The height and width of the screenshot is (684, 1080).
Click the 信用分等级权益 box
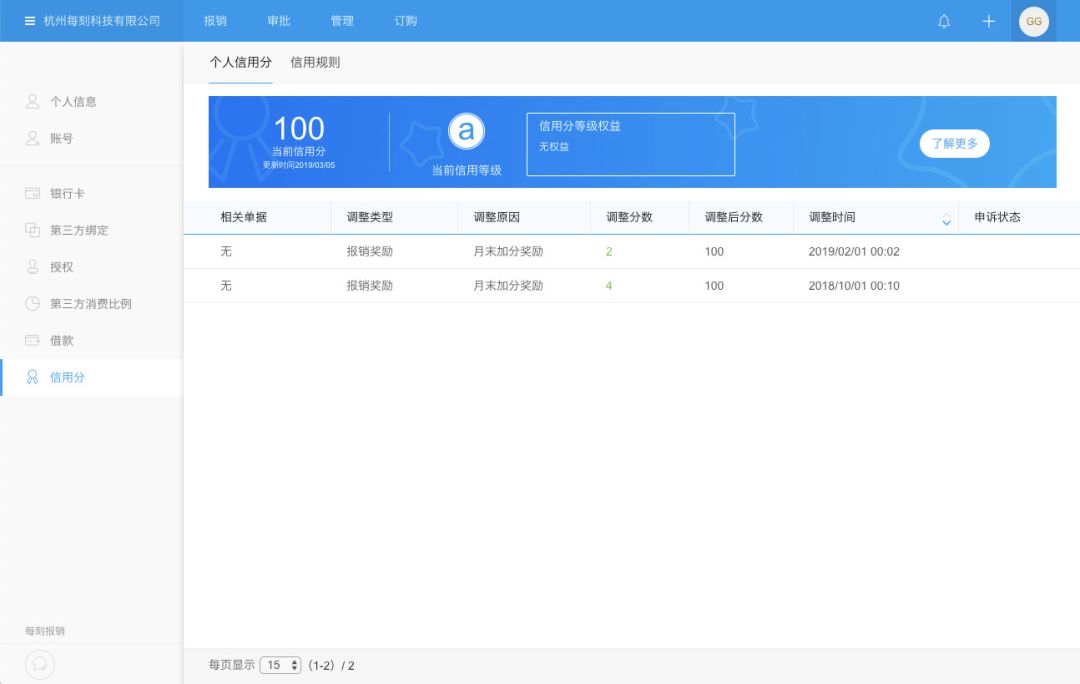click(x=630, y=144)
